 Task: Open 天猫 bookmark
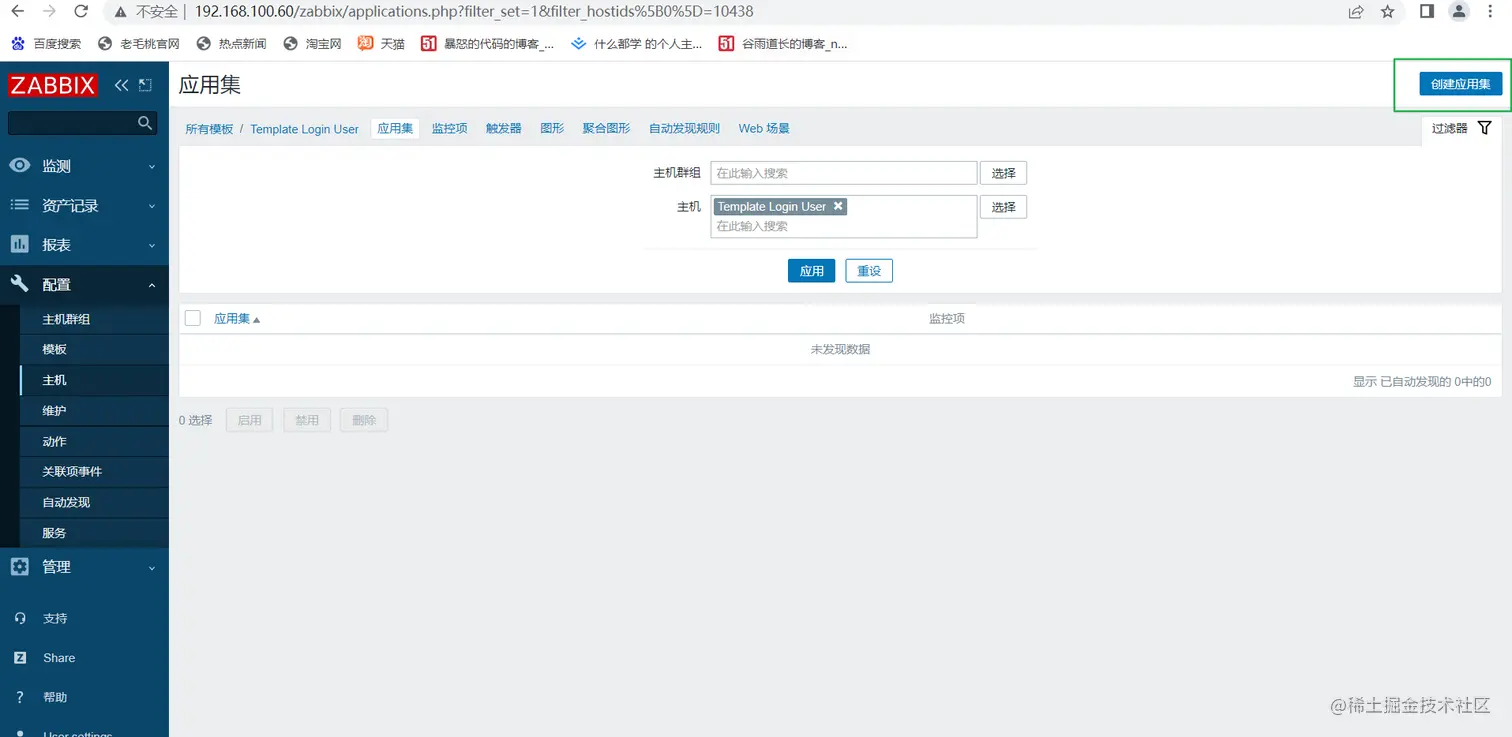382,44
